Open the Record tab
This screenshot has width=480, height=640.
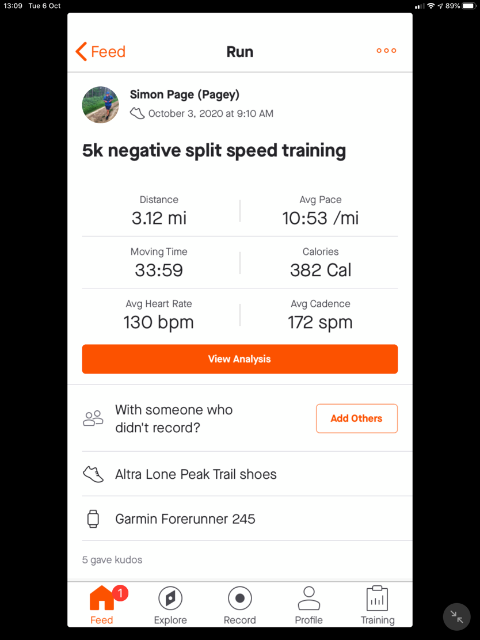(240, 605)
